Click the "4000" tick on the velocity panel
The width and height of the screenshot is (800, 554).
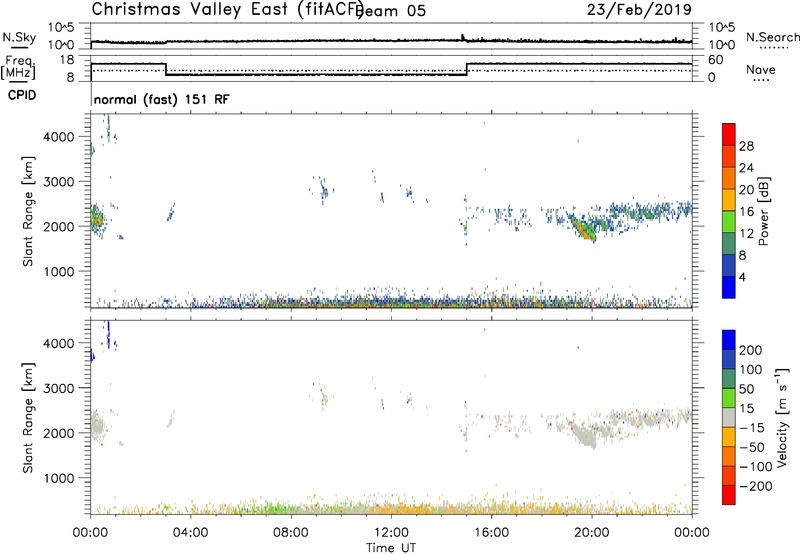(x=59, y=343)
